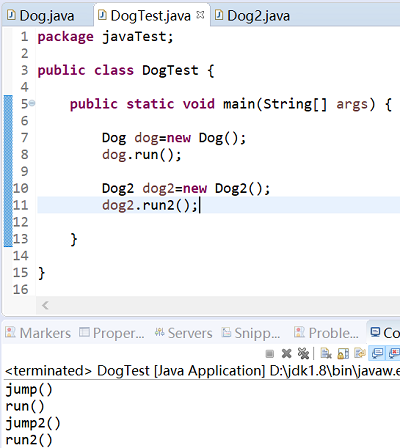Screen dimensions: 400x448
Task: Click line number 16 in the gutter
Action: click(21, 289)
